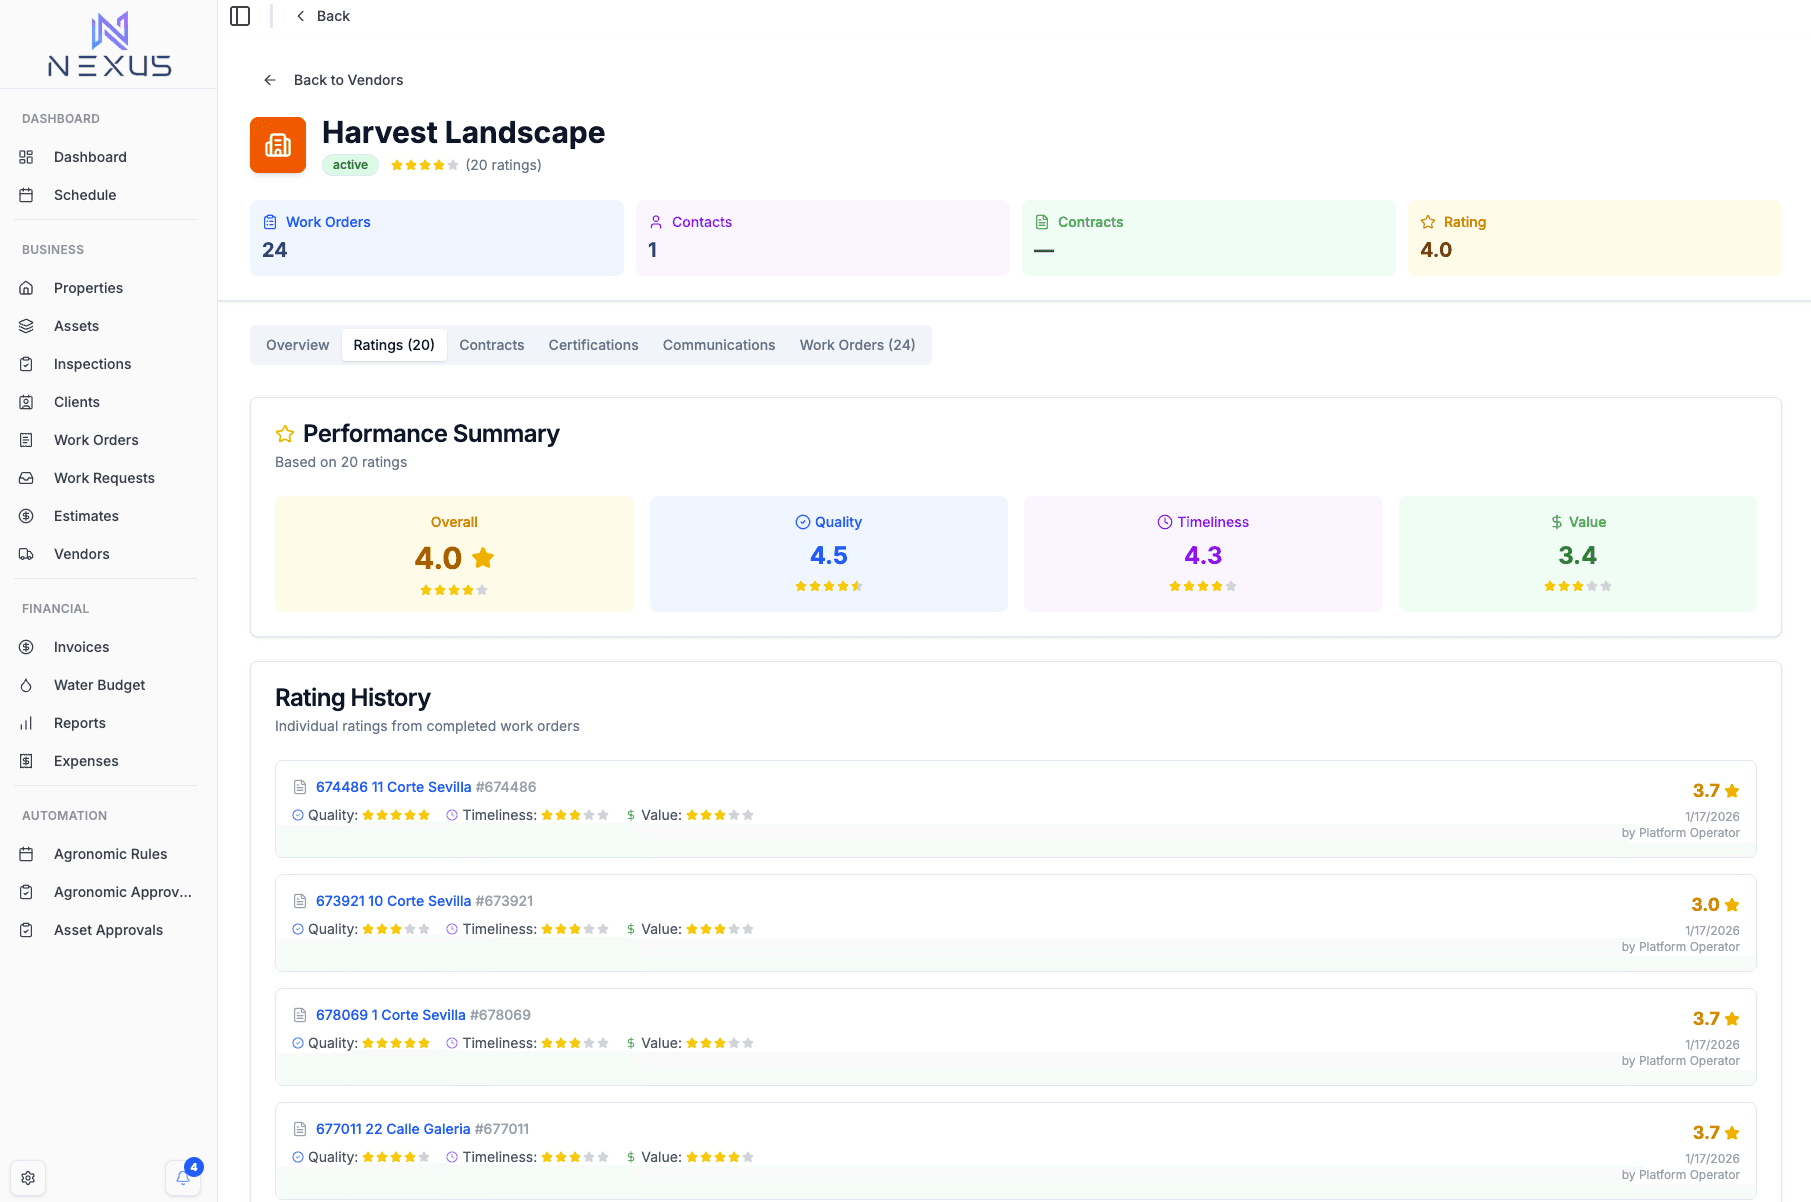
Task: Click the Vendors truck icon in sidebar
Action: 27,554
